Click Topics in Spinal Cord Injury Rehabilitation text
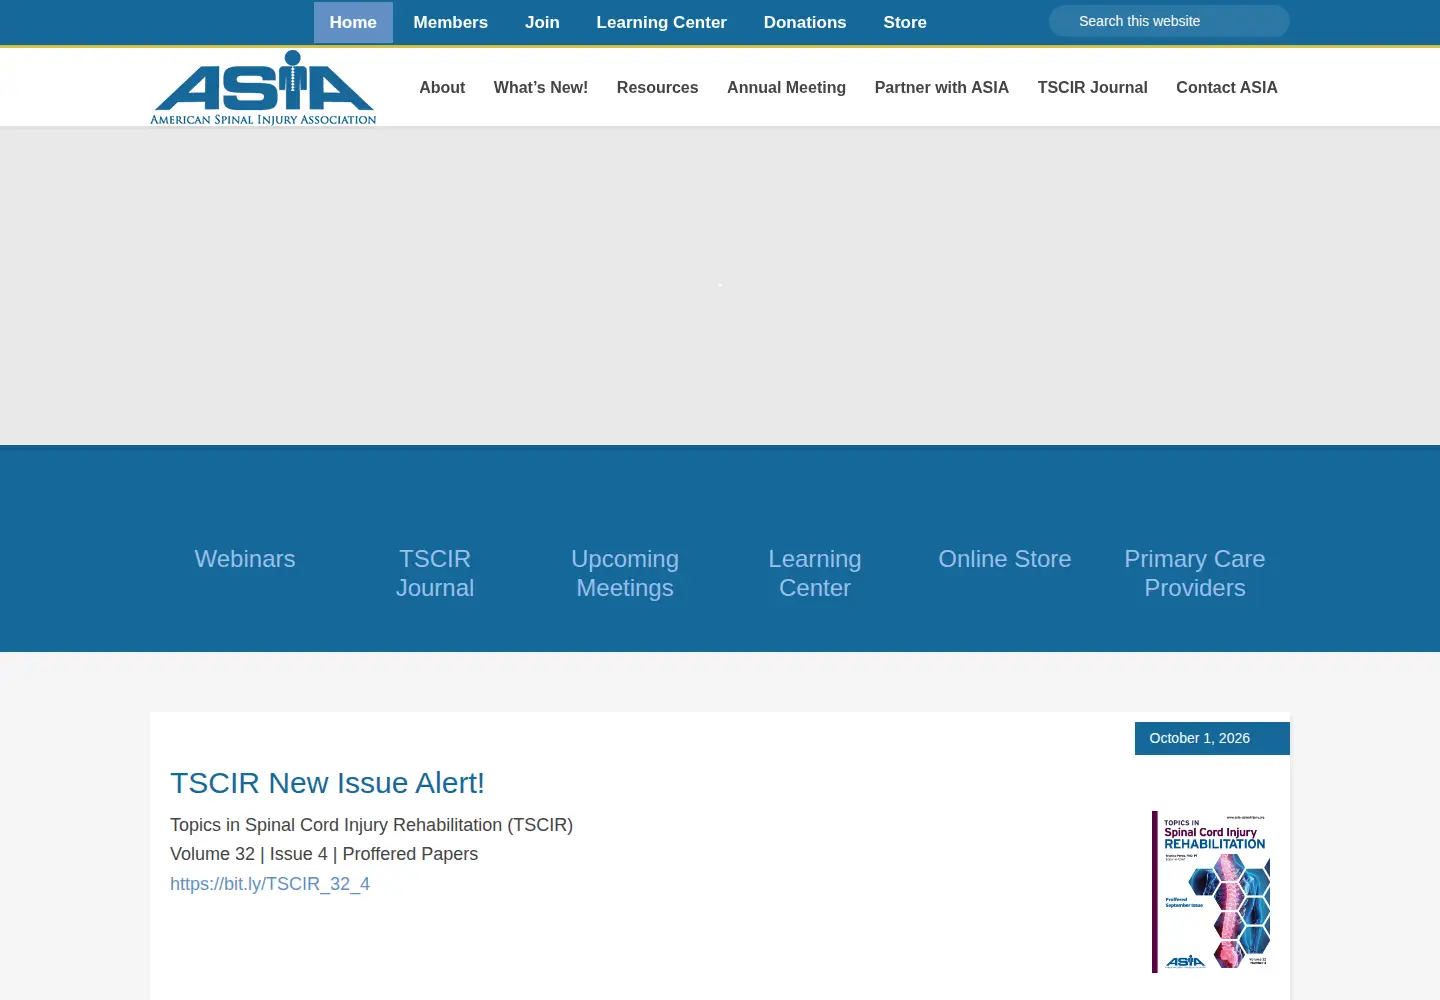 point(371,825)
